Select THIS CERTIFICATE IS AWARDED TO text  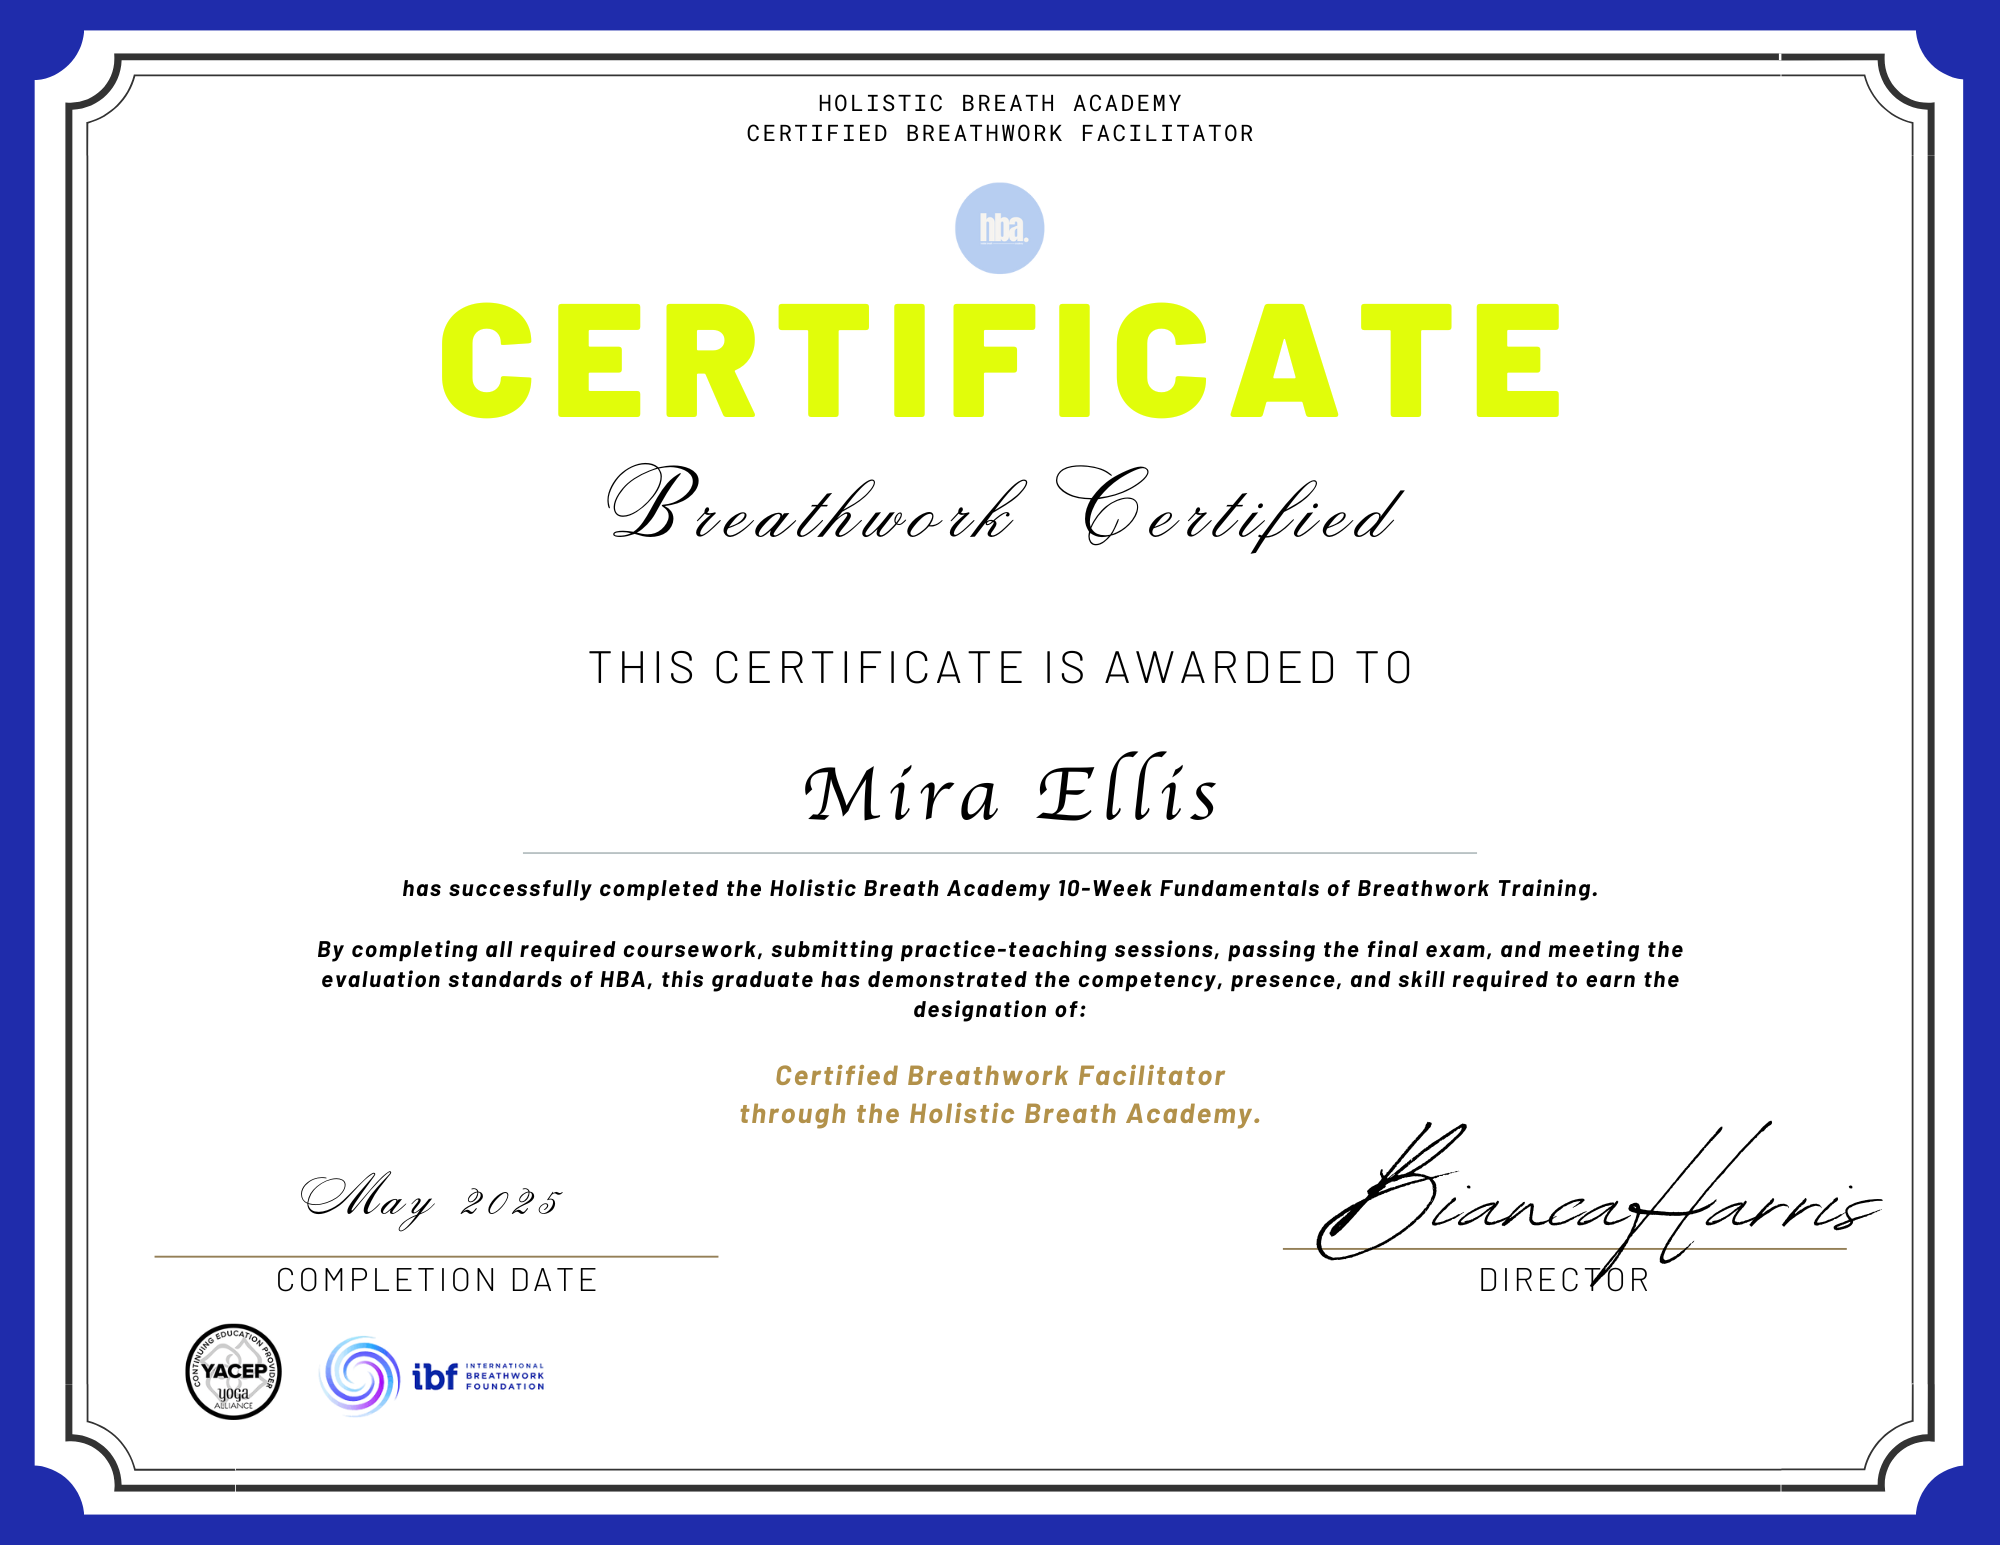coord(1000,667)
